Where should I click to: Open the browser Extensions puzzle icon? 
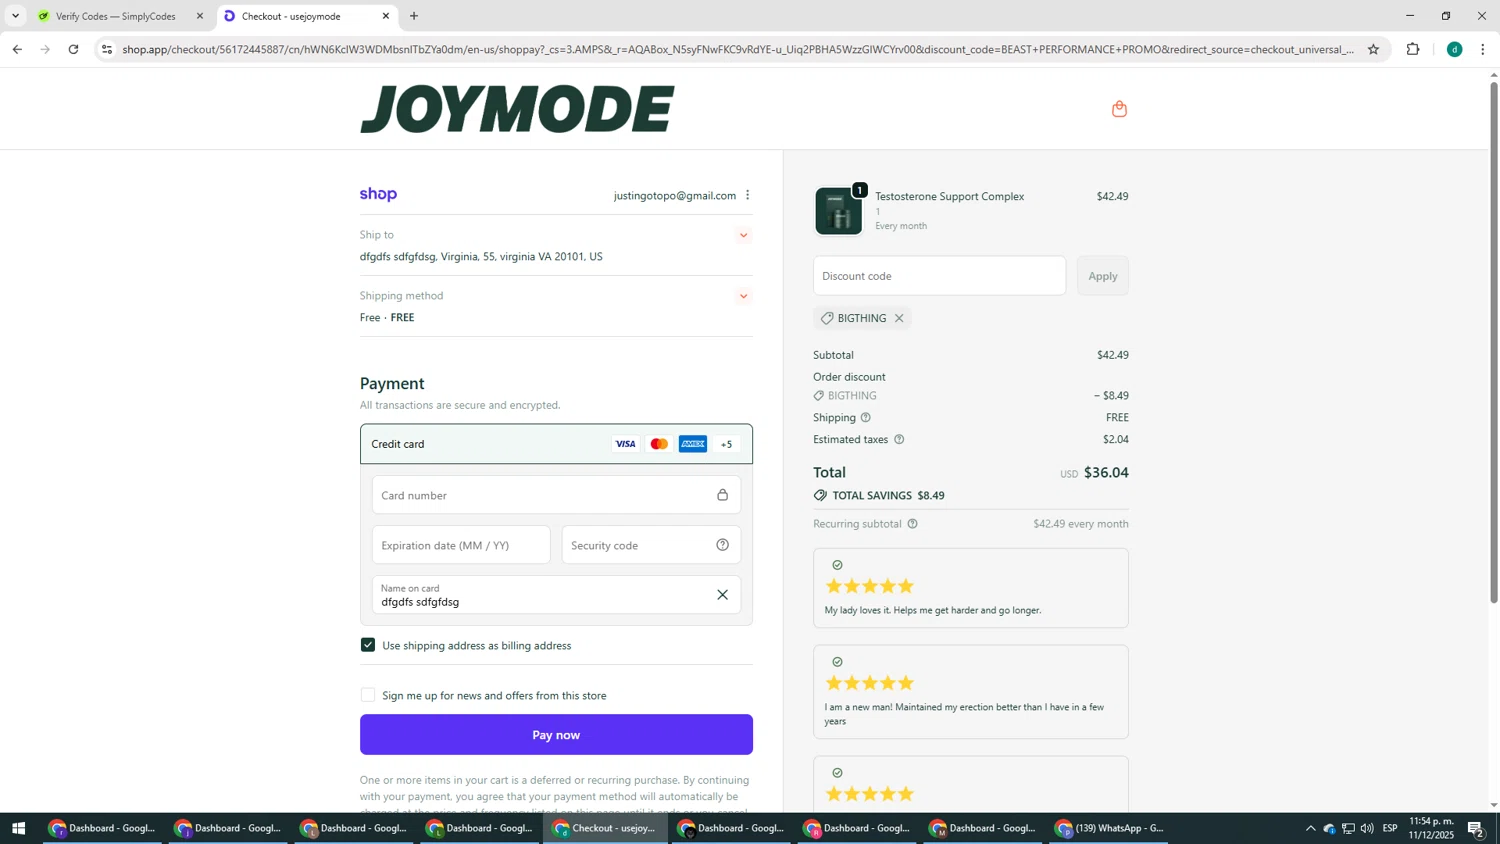pos(1413,49)
